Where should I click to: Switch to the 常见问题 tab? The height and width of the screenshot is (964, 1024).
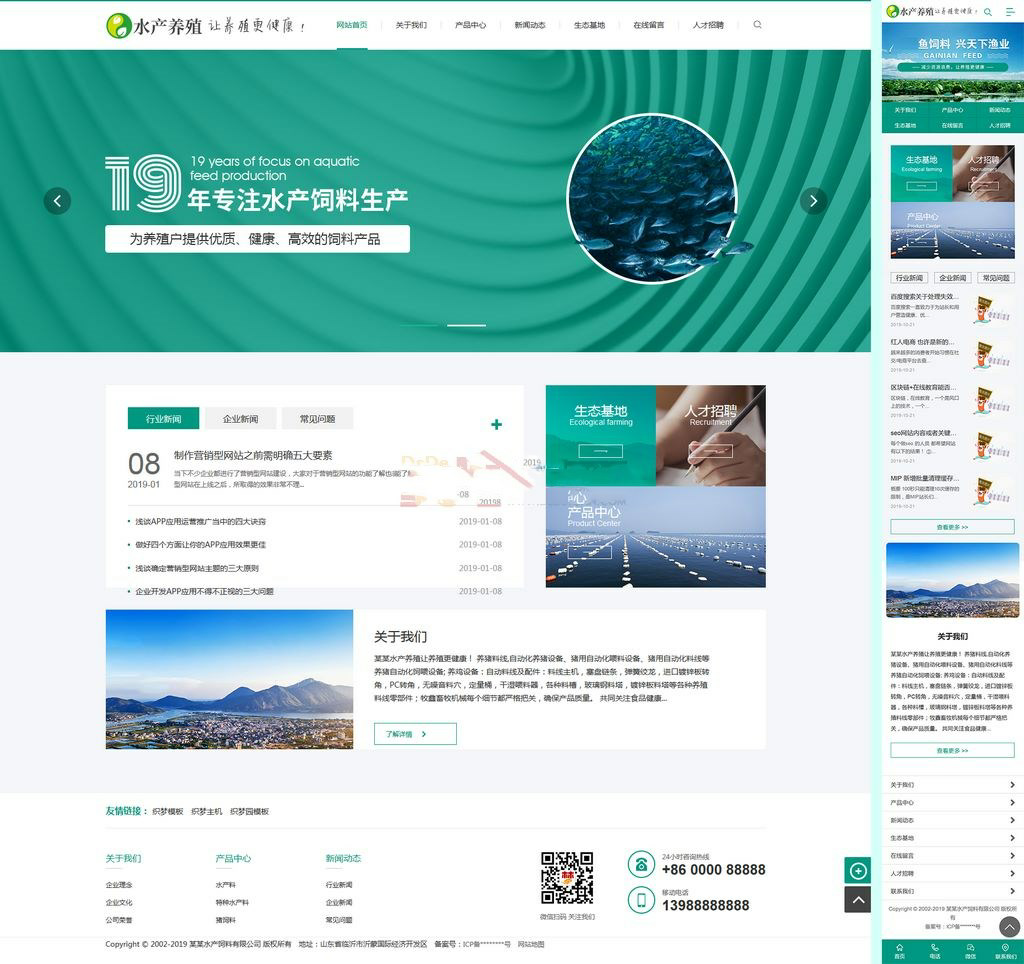[317, 419]
